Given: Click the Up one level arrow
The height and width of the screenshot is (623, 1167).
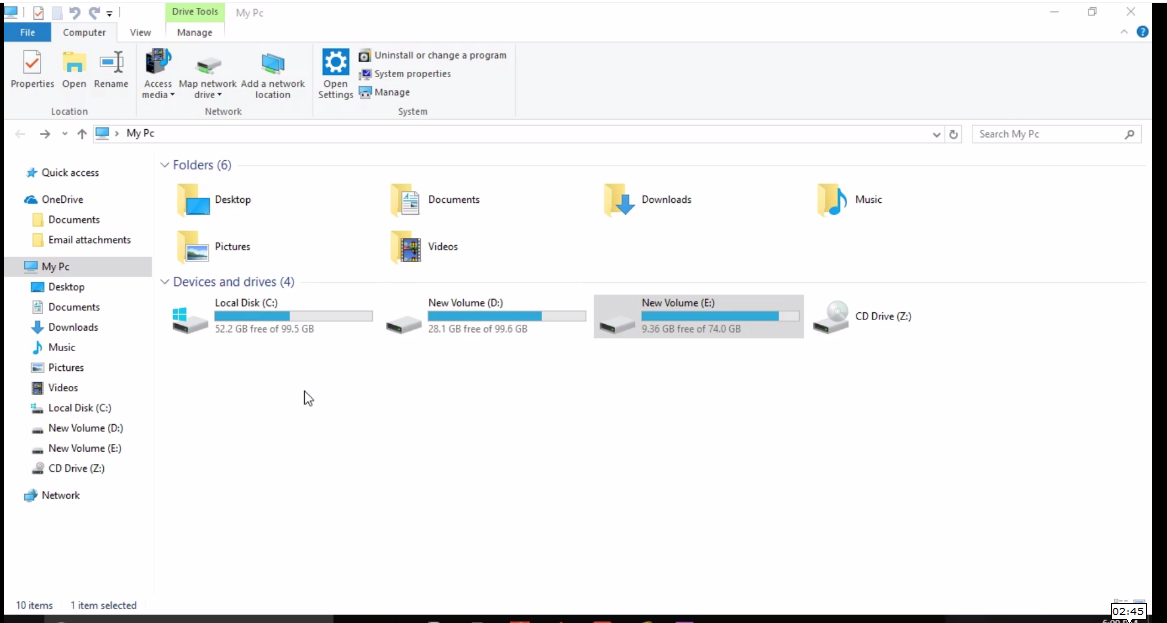Looking at the screenshot, I should tap(82, 134).
